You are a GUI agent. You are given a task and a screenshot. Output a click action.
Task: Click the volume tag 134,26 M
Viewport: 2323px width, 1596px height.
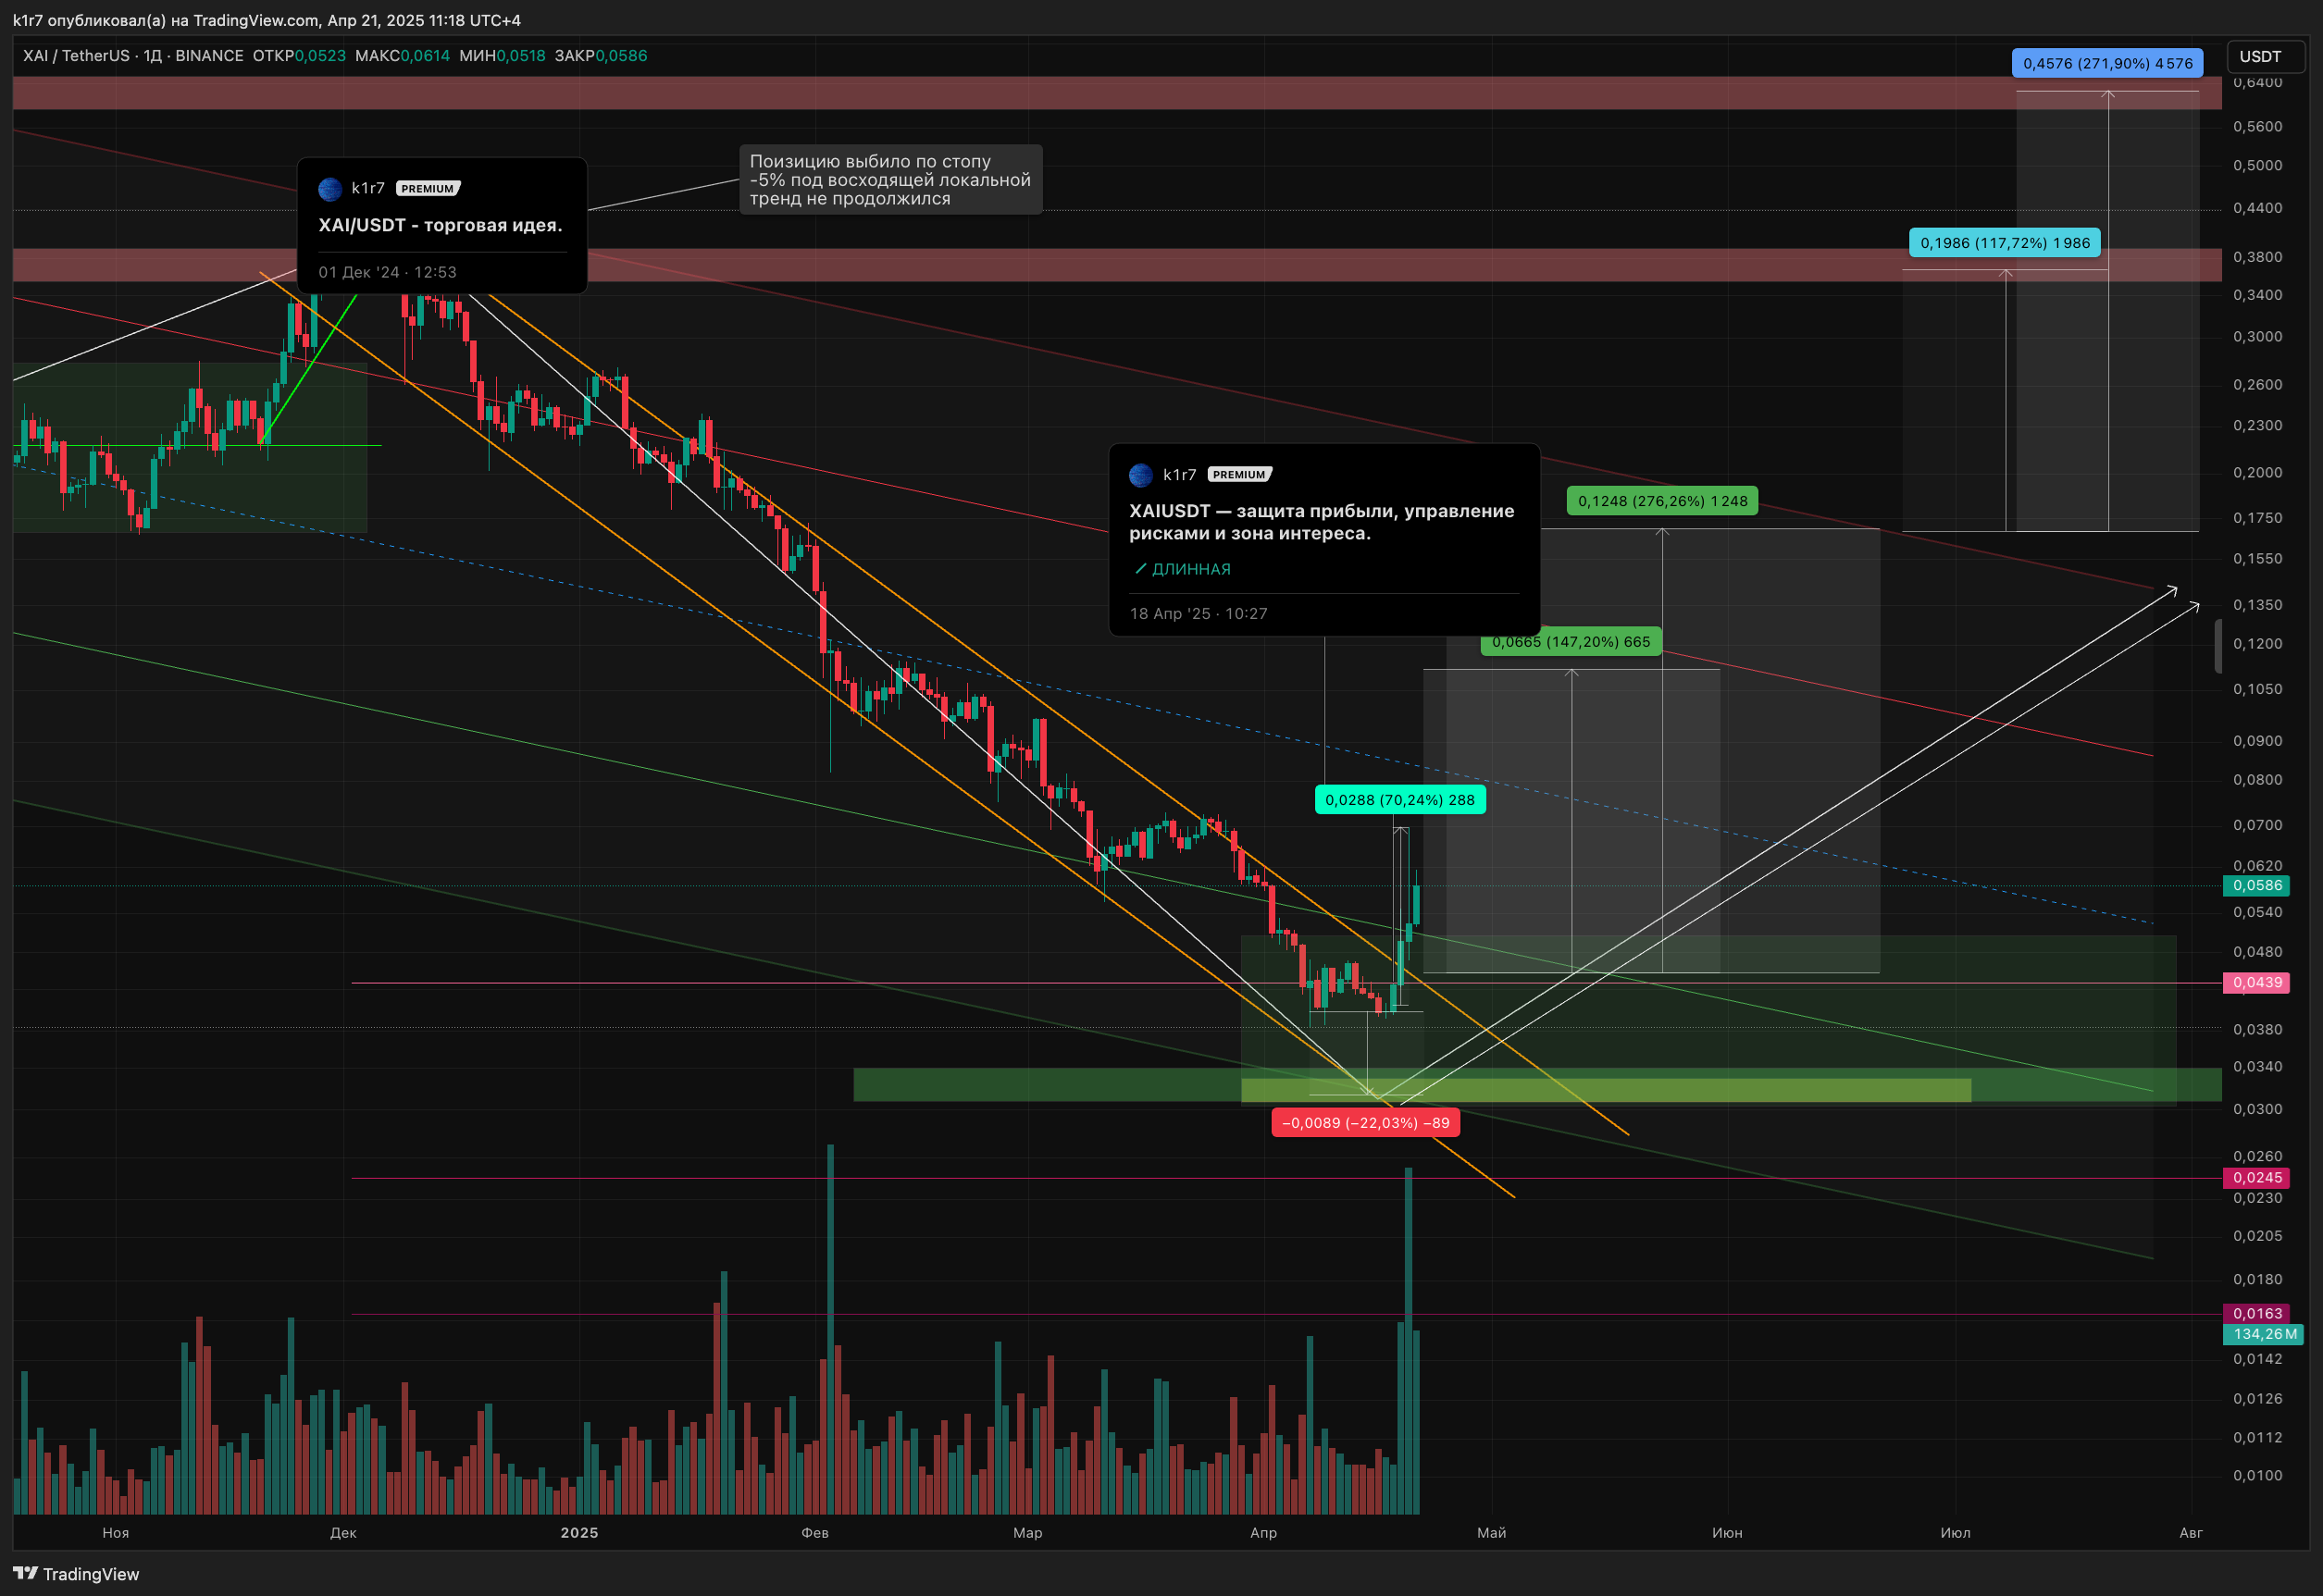[x=2263, y=1334]
